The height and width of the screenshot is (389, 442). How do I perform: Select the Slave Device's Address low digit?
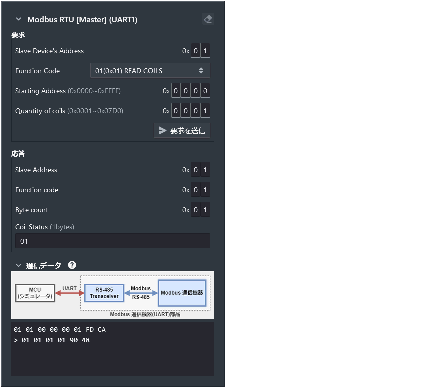(205, 51)
